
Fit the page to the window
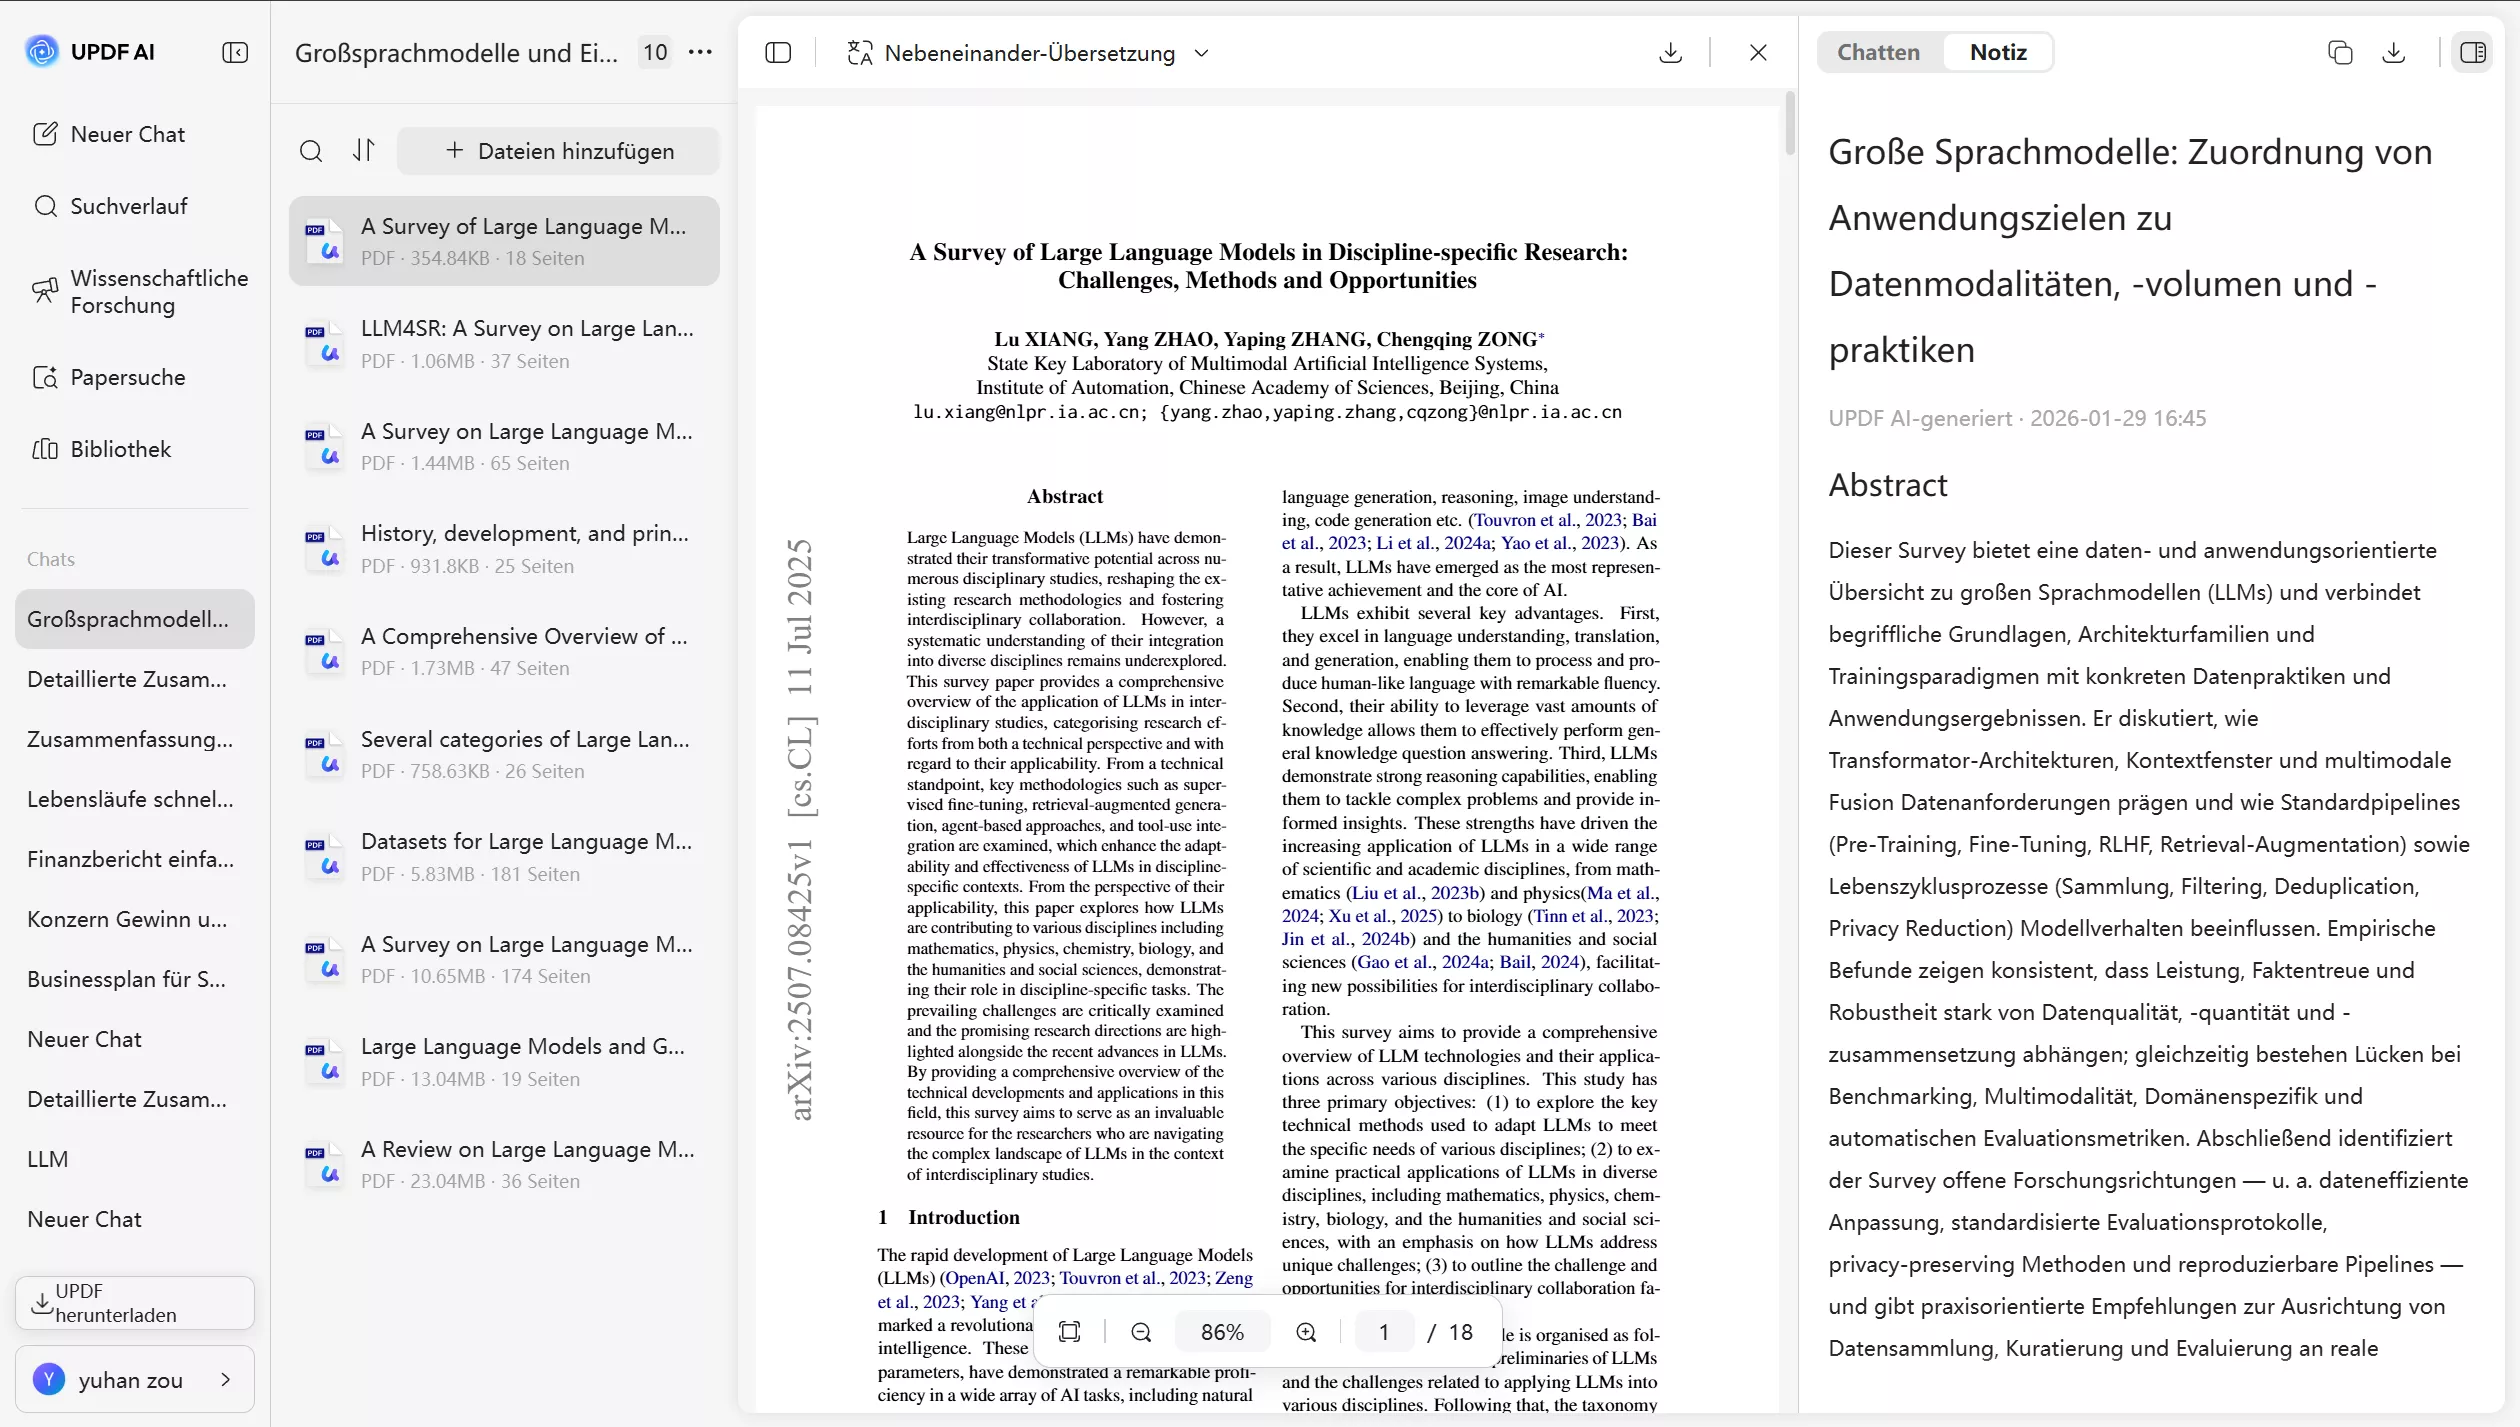tap(1069, 1331)
